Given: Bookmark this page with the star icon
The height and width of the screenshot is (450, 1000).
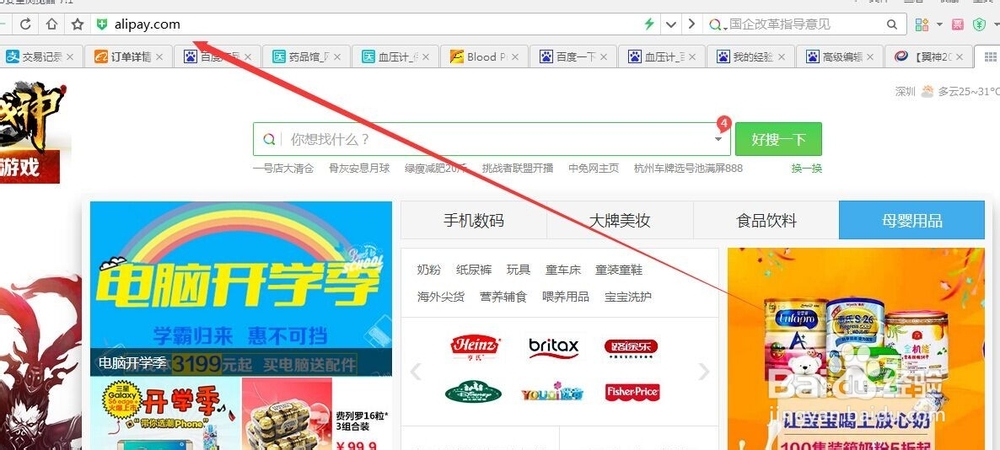Looking at the screenshot, I should (77, 25).
